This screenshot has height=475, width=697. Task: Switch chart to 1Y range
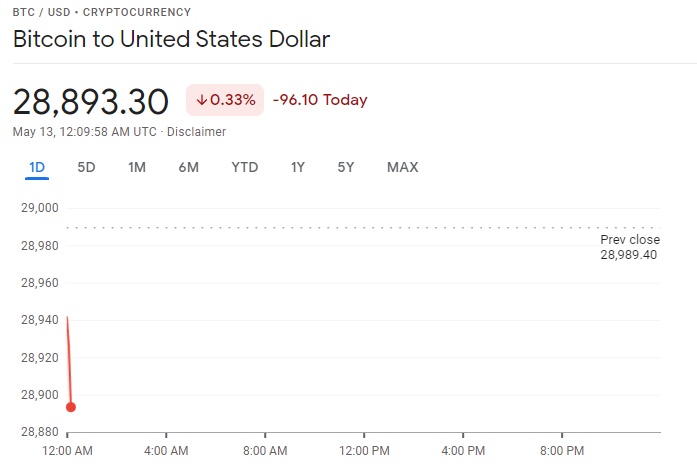297,167
